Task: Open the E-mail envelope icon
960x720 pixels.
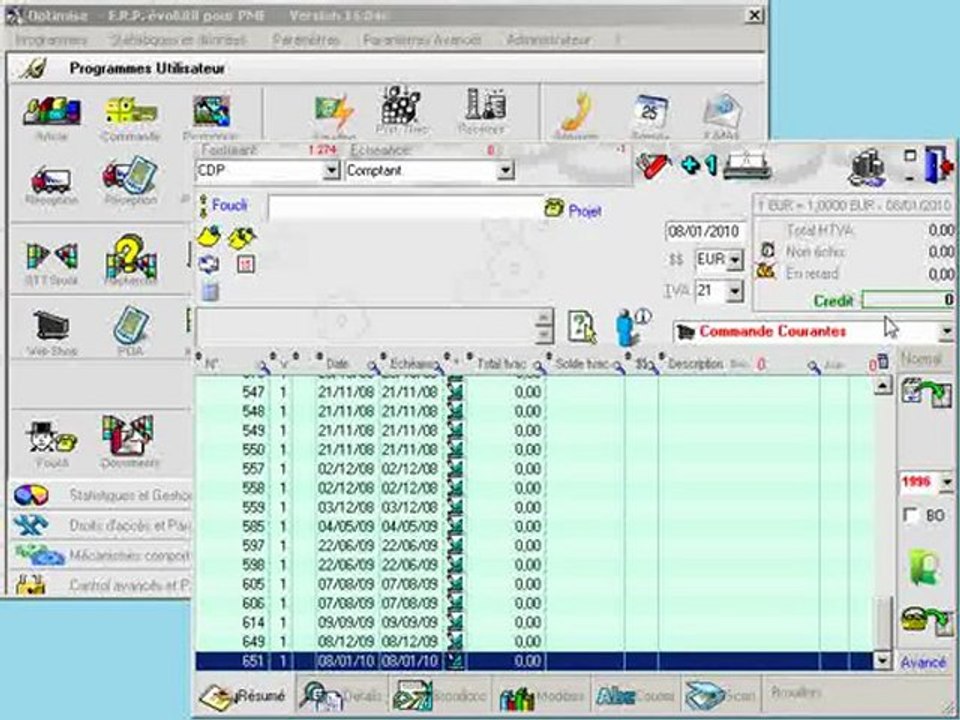Action: click(x=722, y=112)
